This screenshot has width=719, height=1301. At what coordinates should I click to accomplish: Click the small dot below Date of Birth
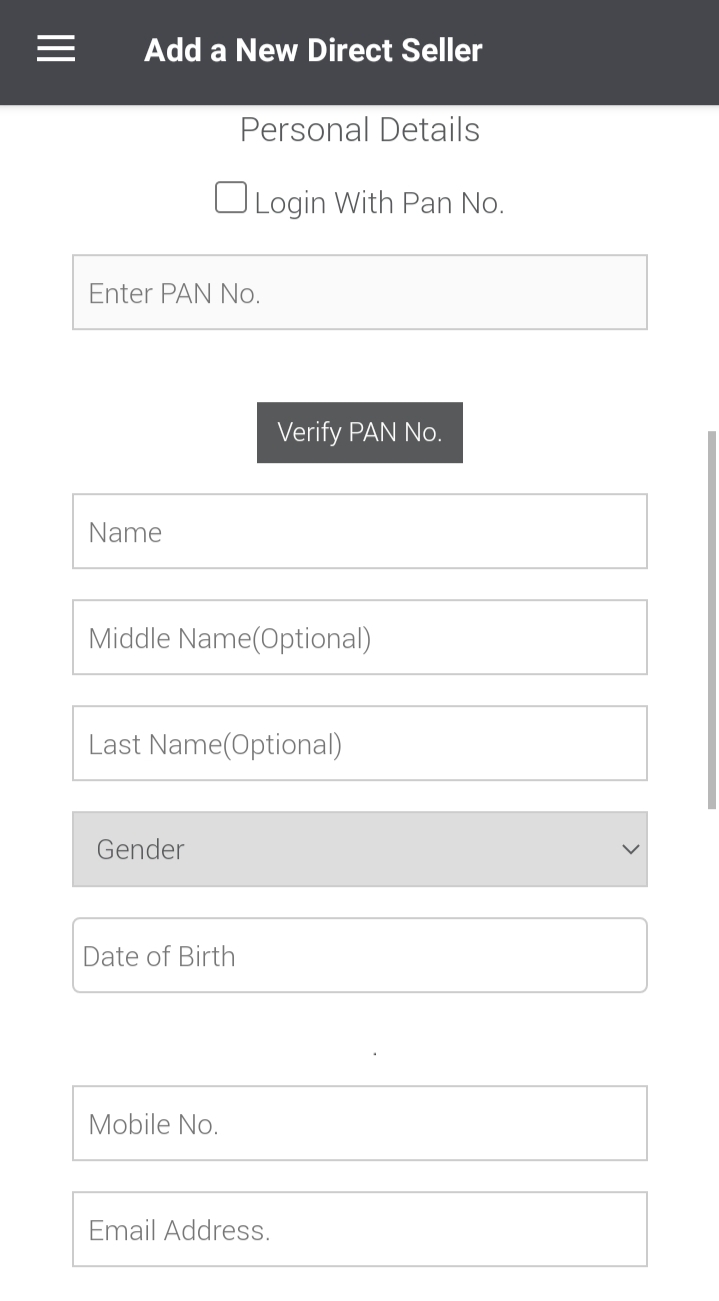click(x=375, y=1053)
